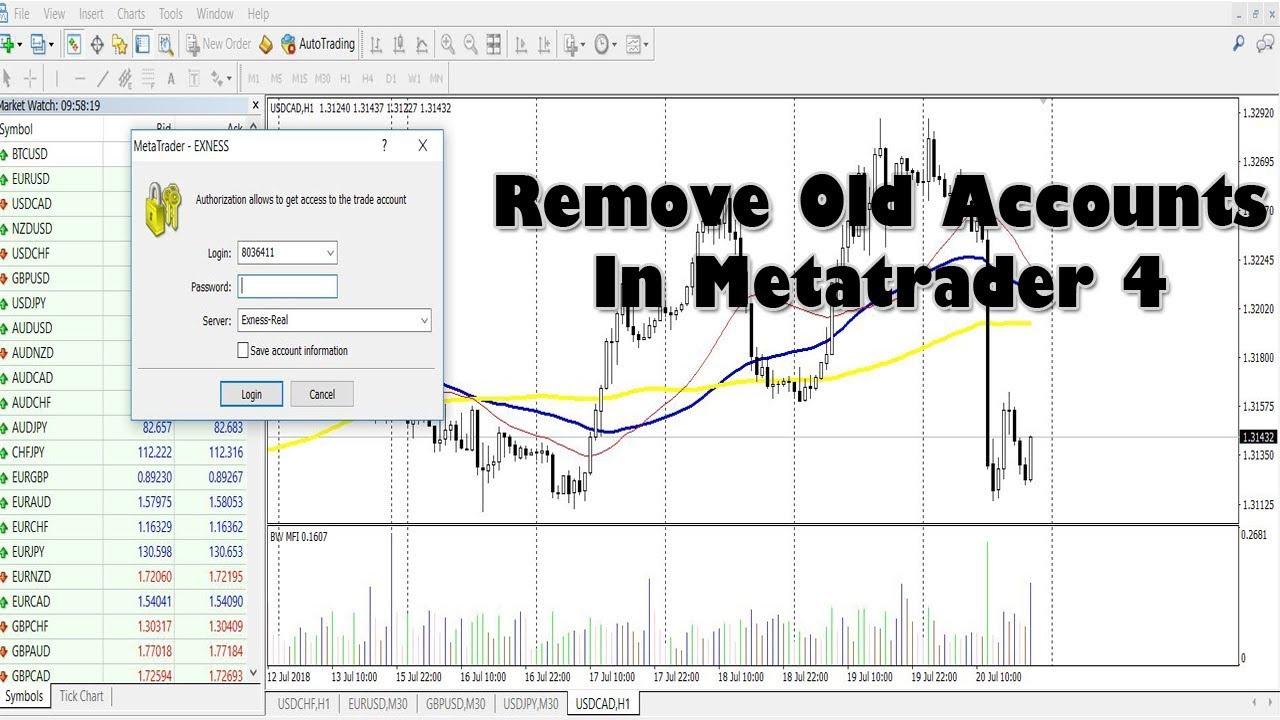Click Market Watch scrollbar down arrow
This screenshot has height=720, width=1280.
click(253, 675)
